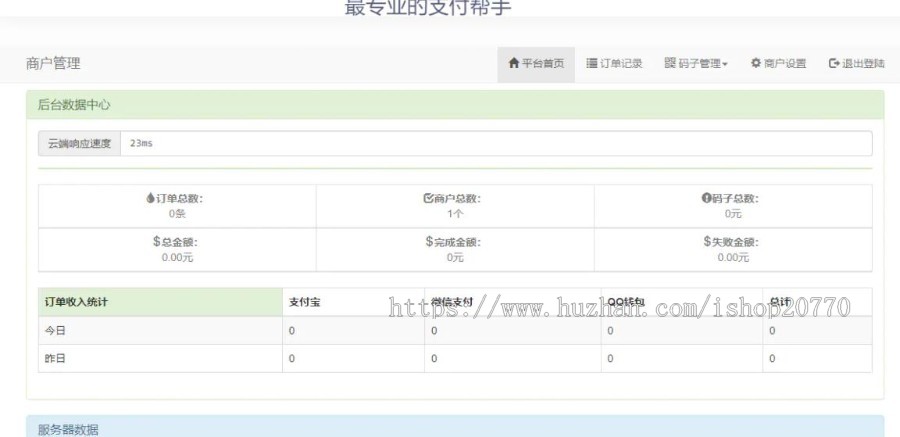
Task: Click the 码子总数 label text
Action: 735,199
